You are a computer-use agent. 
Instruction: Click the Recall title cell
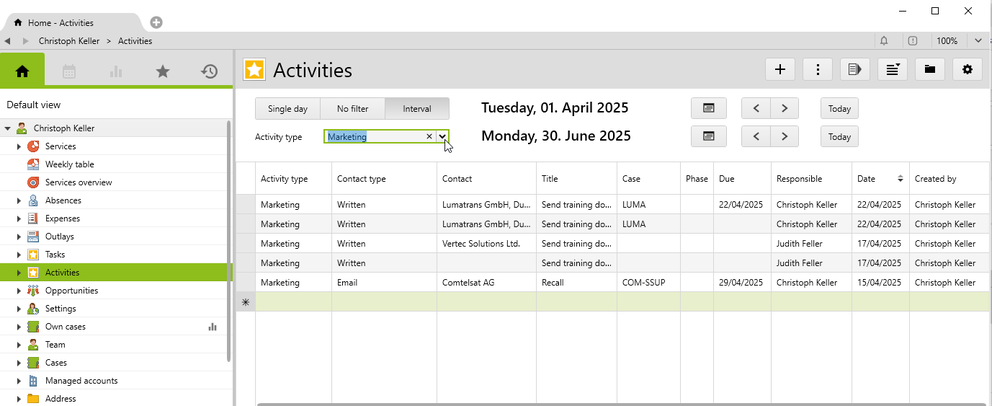point(577,283)
